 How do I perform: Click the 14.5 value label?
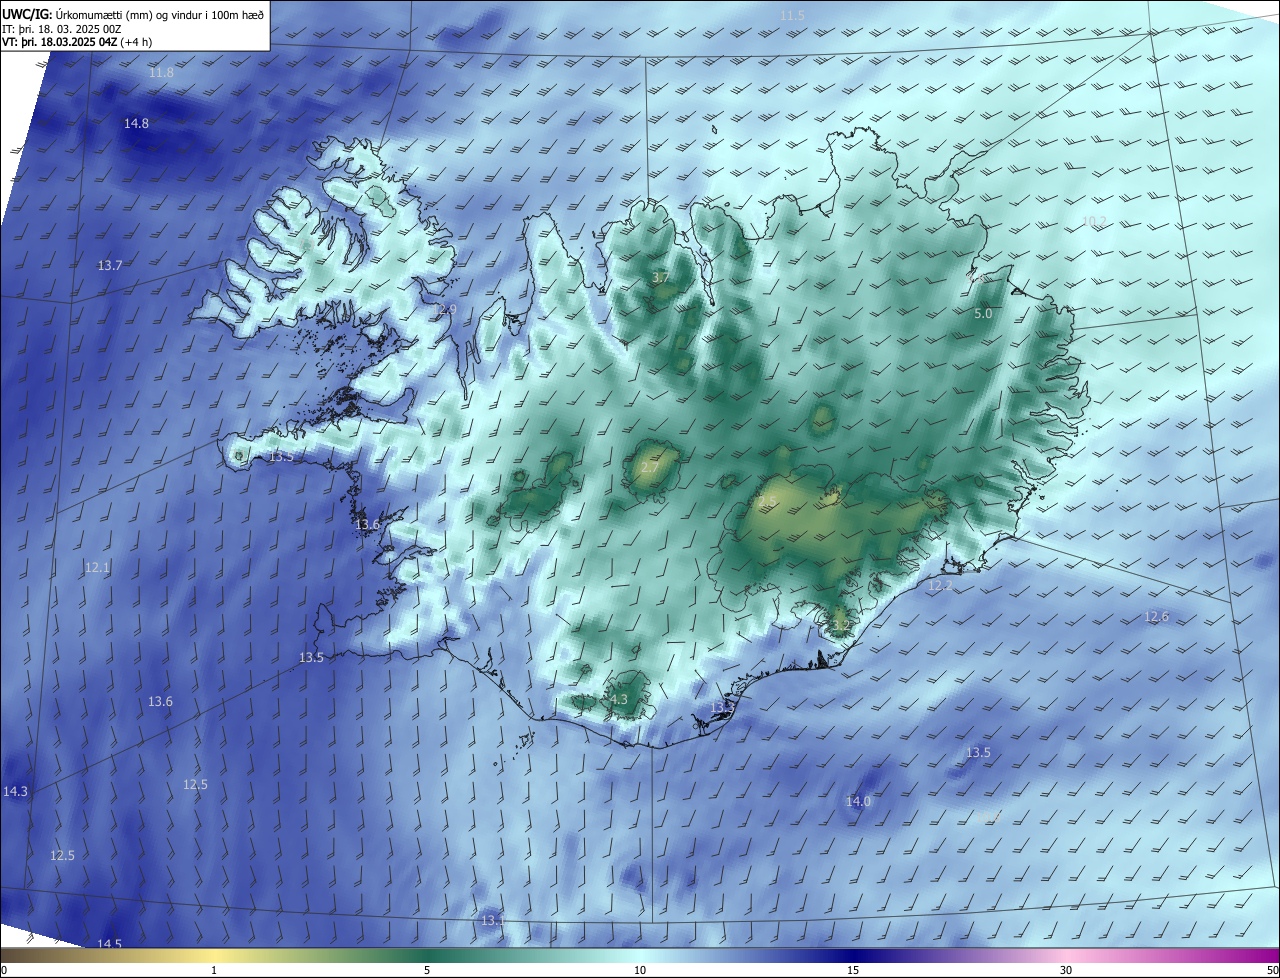pos(109,945)
